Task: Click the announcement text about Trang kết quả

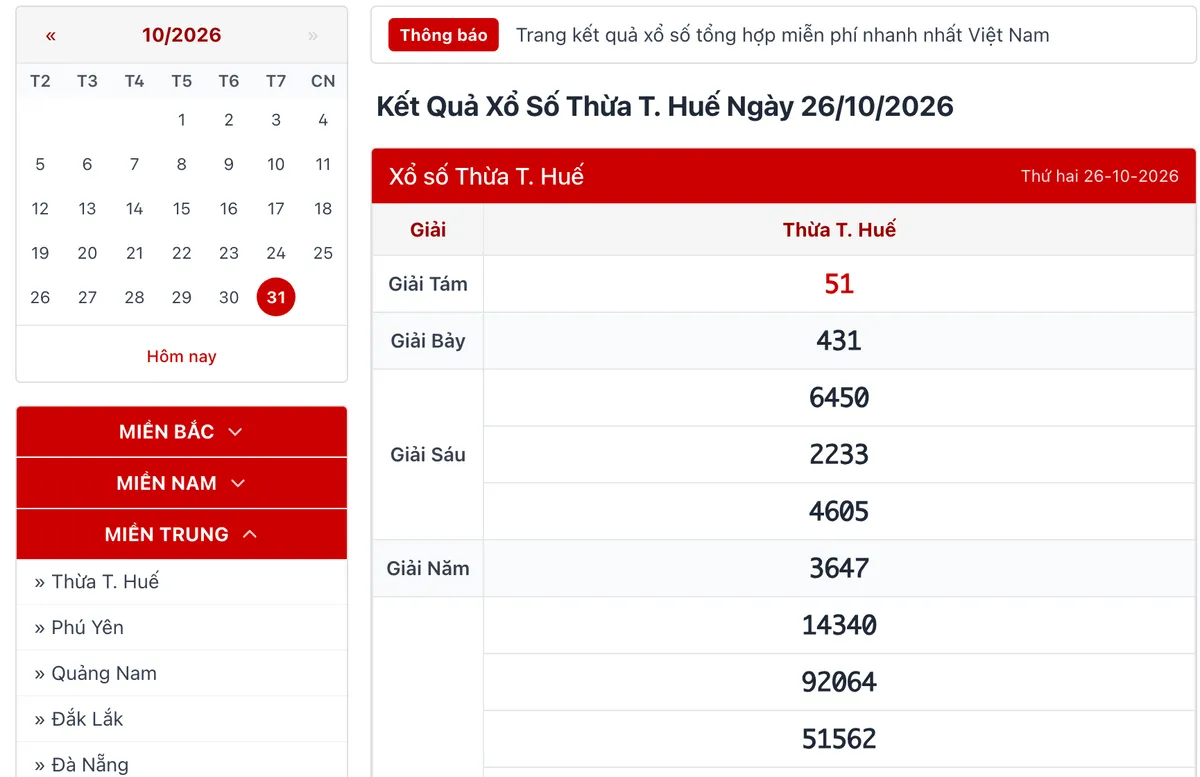Action: tap(783, 36)
